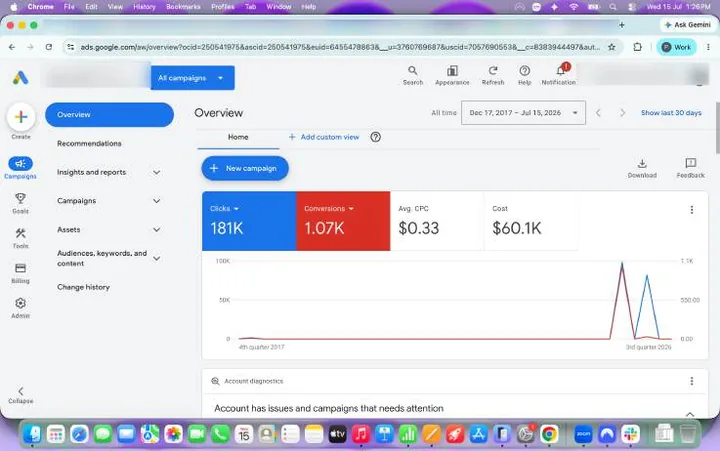Viewport: 720px width, 451px height.
Task: Open the Tools wrench icon
Action: (20, 233)
